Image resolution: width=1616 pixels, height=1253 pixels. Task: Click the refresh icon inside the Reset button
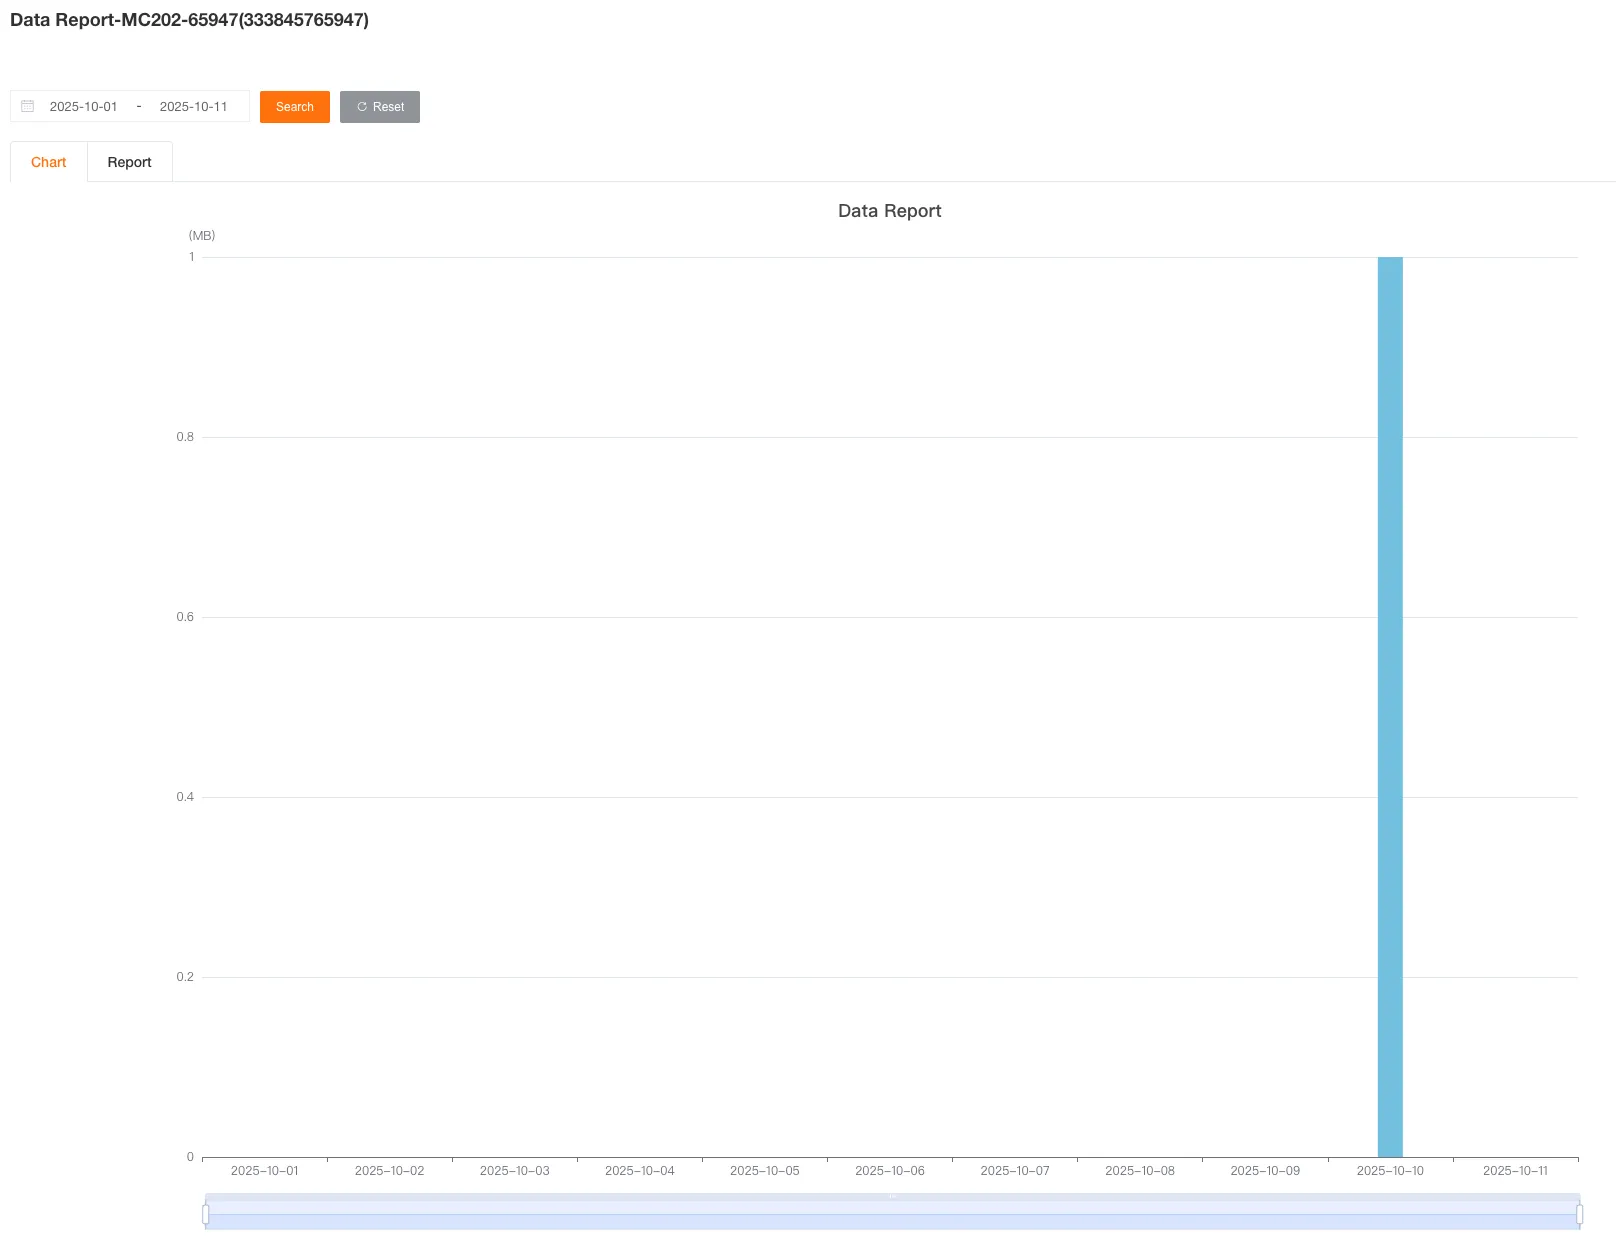point(361,107)
